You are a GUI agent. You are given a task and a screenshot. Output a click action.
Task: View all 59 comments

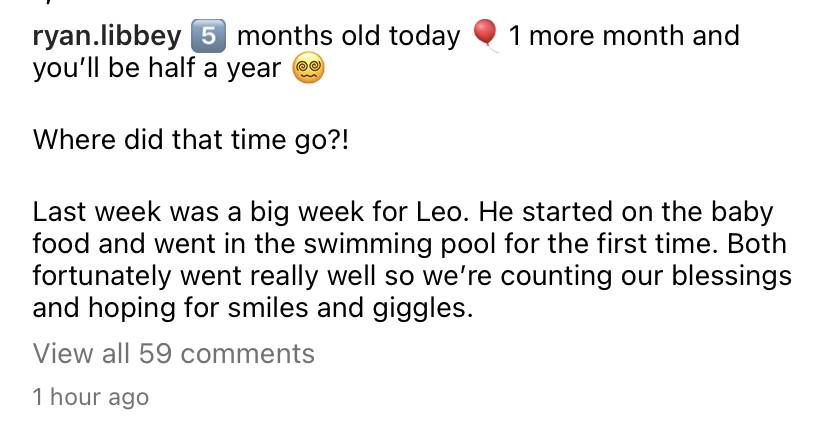174,353
